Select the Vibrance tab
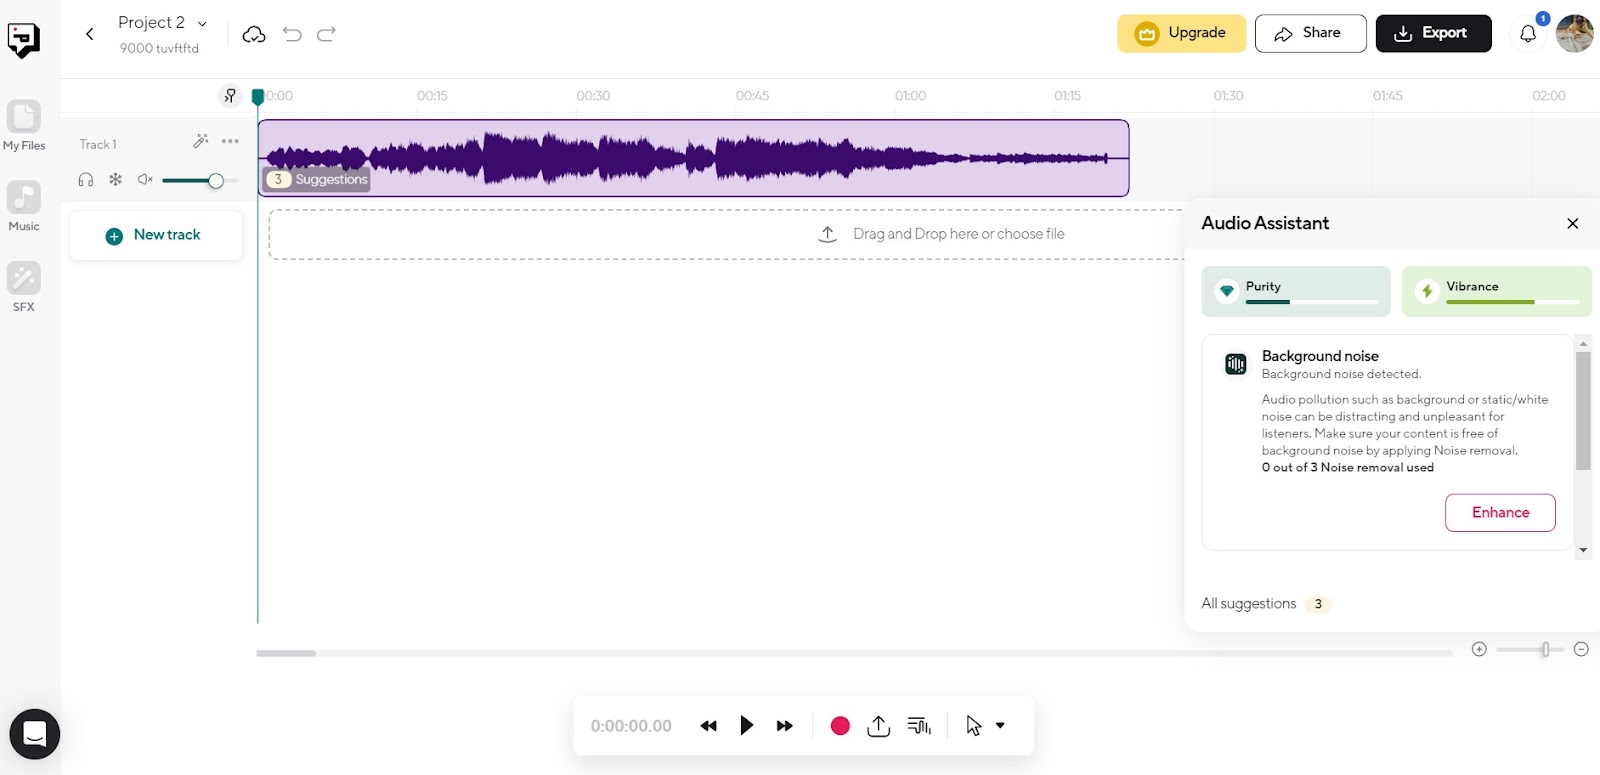Image resolution: width=1600 pixels, height=775 pixels. pos(1497,291)
